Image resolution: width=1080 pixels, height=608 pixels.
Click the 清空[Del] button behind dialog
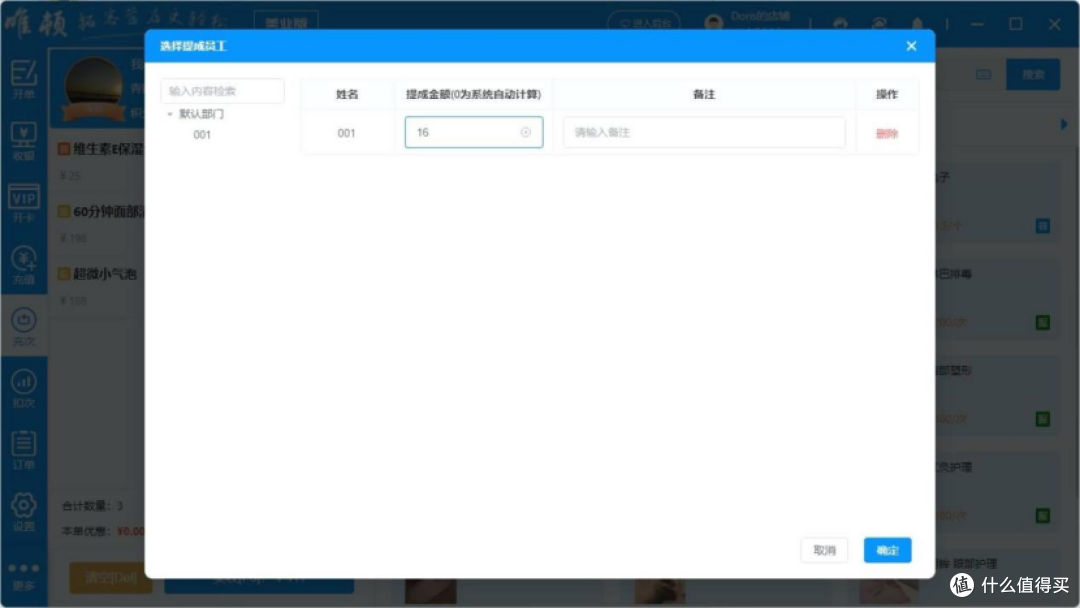(x=110, y=577)
